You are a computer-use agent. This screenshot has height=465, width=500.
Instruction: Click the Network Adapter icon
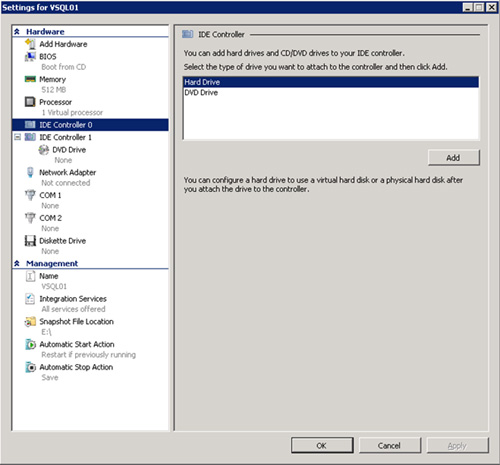coord(30,172)
